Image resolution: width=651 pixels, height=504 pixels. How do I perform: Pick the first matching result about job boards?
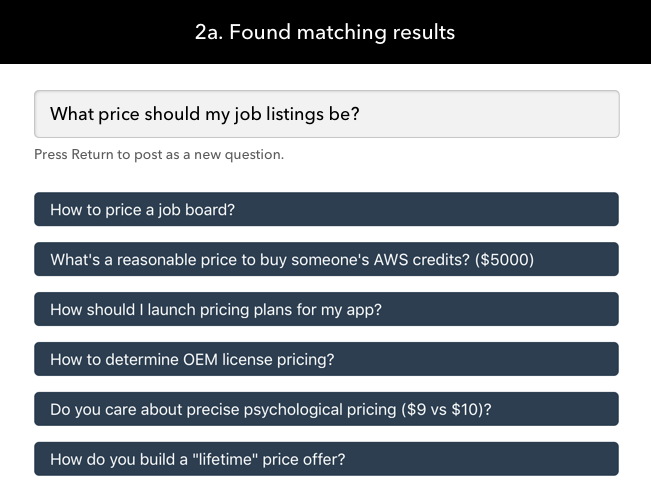point(326,210)
